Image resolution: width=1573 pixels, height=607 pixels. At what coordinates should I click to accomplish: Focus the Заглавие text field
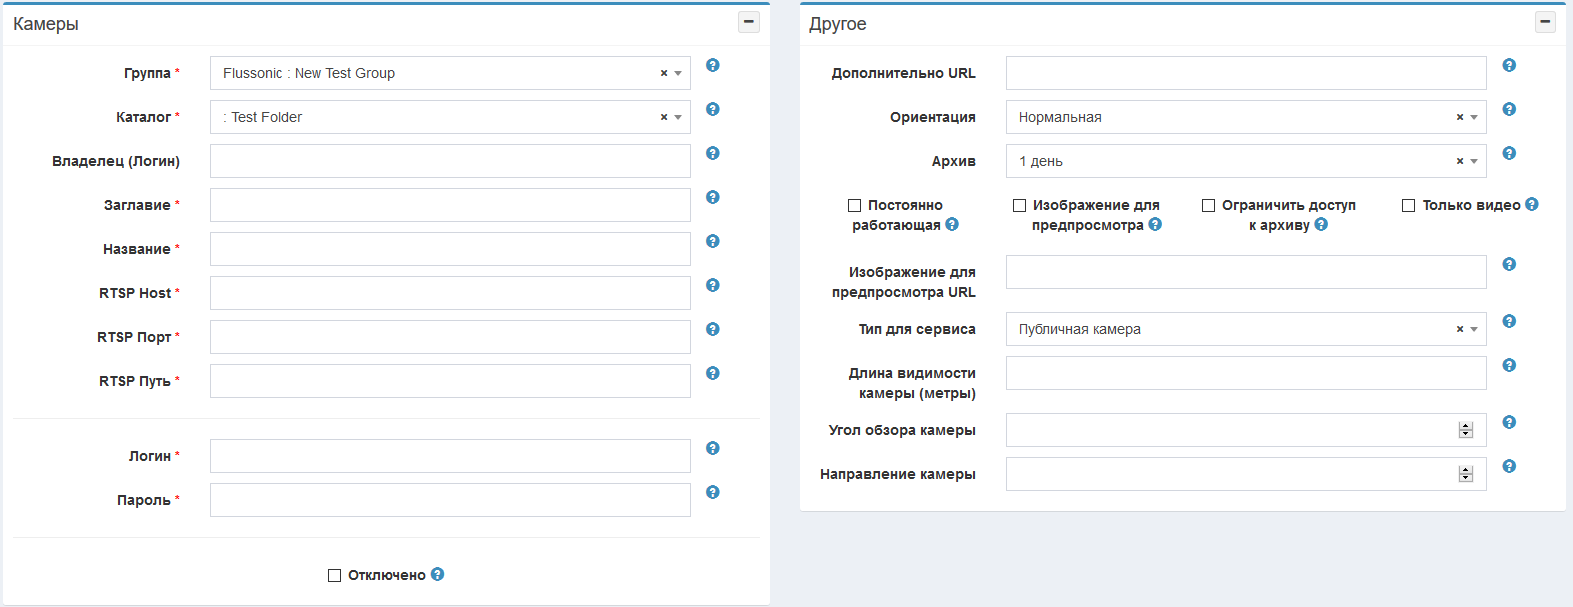pyautogui.click(x=450, y=205)
